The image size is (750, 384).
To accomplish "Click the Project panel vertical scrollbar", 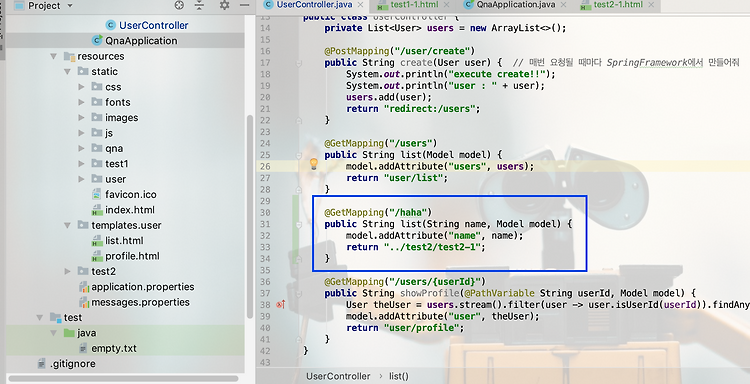I will [x=249, y=217].
